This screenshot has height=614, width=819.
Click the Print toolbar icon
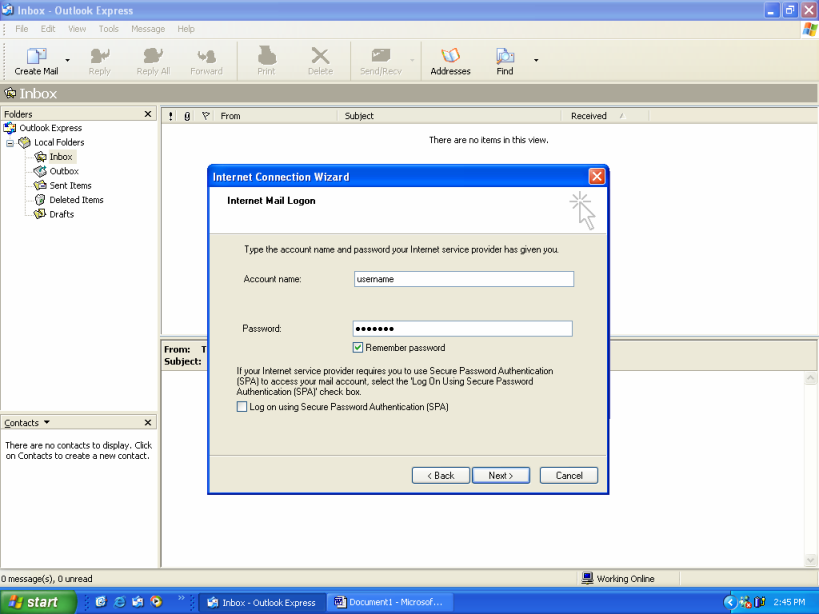pos(266,61)
